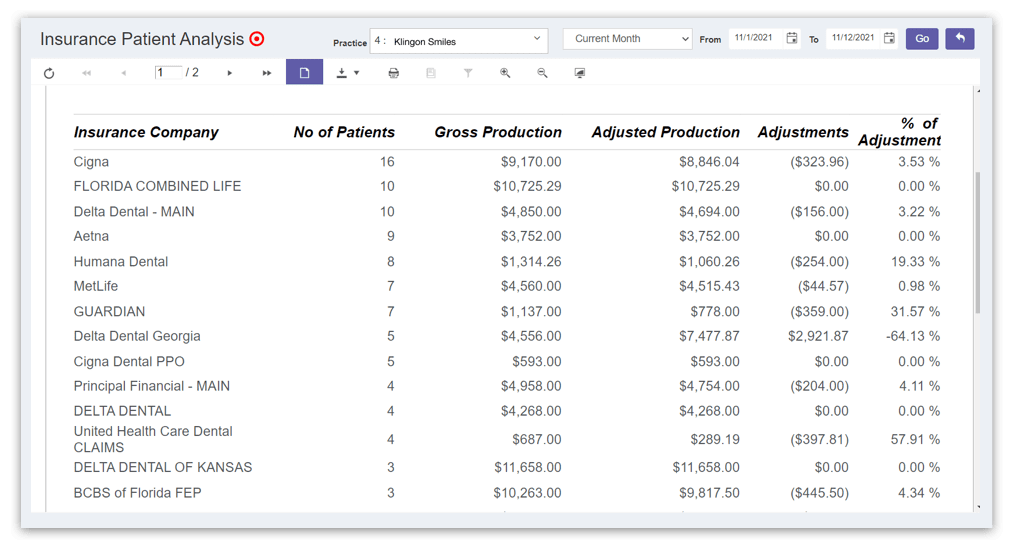Click the page number input box
Screen dimensions: 1015x552
pyautogui.click(x=168, y=72)
